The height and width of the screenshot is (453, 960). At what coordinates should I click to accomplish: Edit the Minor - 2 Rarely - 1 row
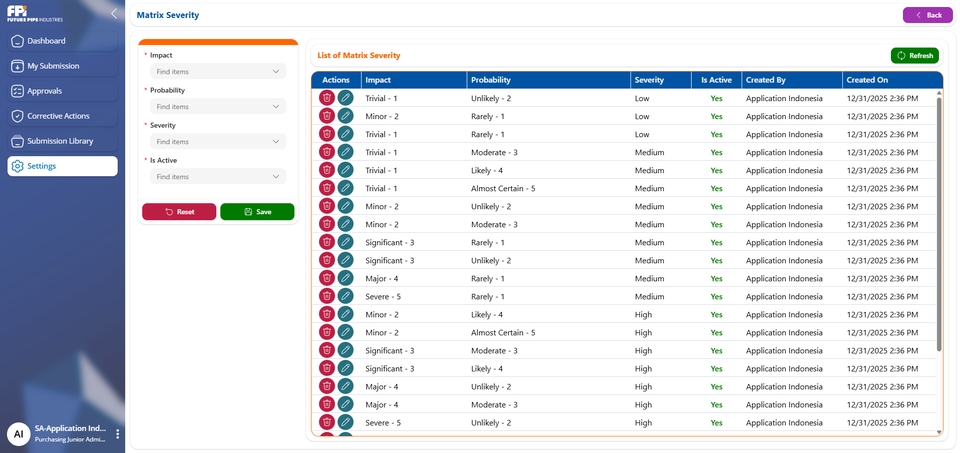[x=345, y=116]
